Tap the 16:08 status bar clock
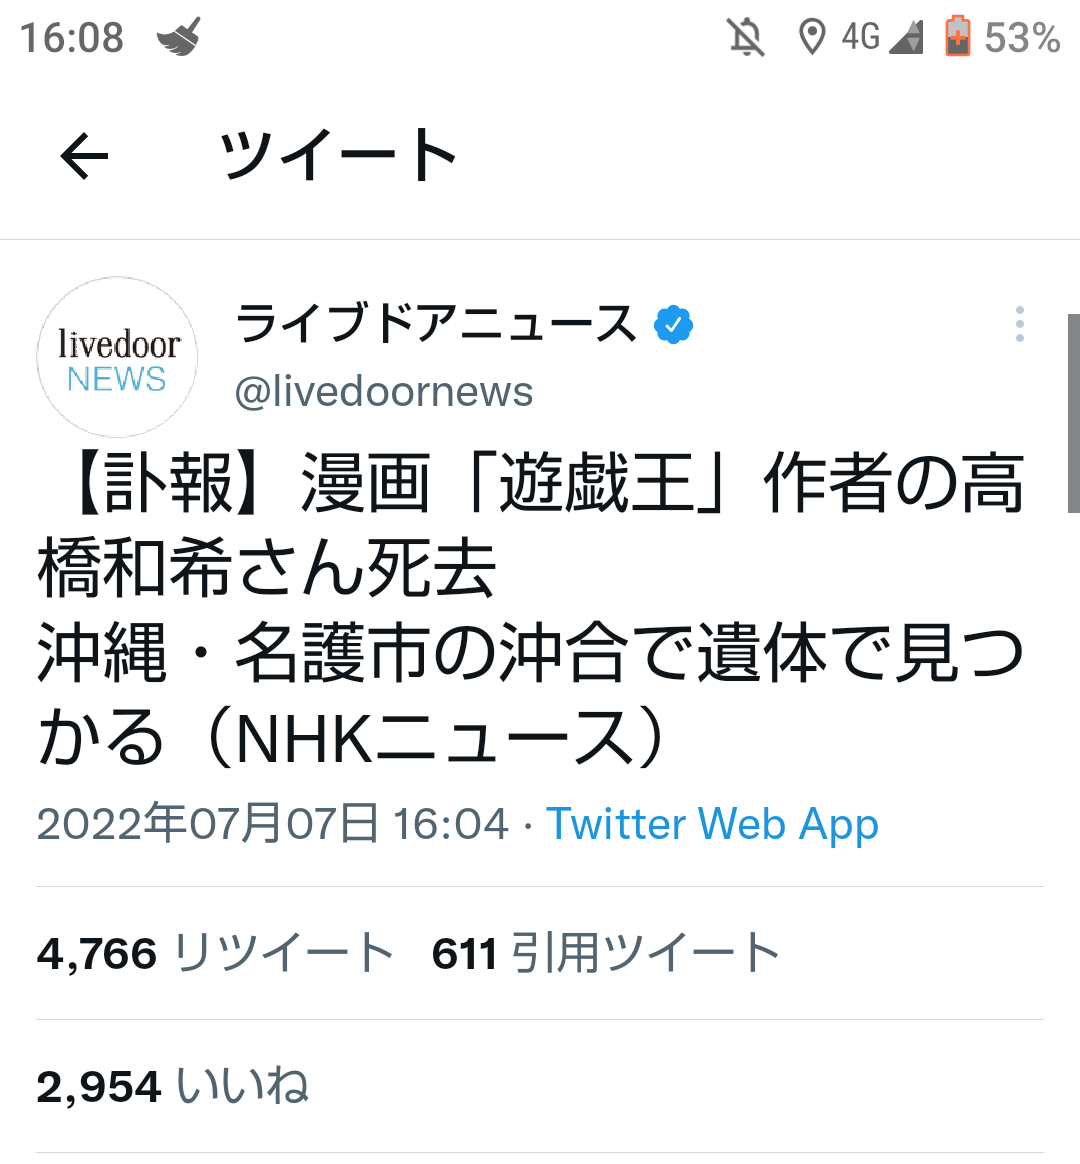 (72, 38)
